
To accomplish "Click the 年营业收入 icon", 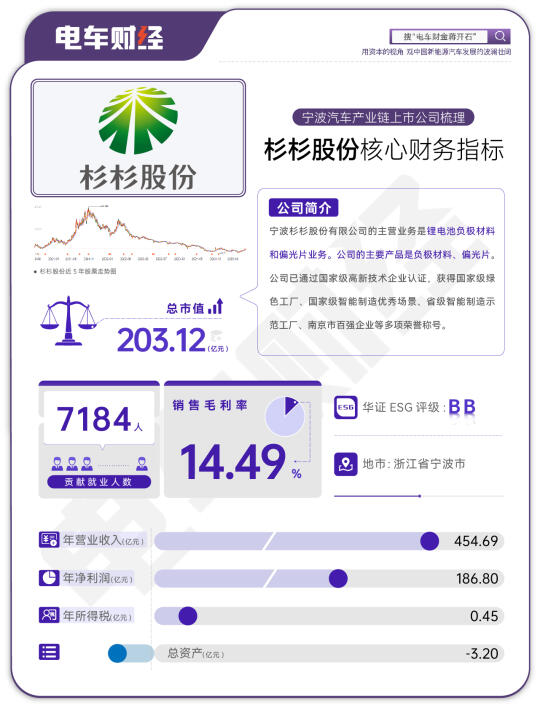I will (49, 540).
